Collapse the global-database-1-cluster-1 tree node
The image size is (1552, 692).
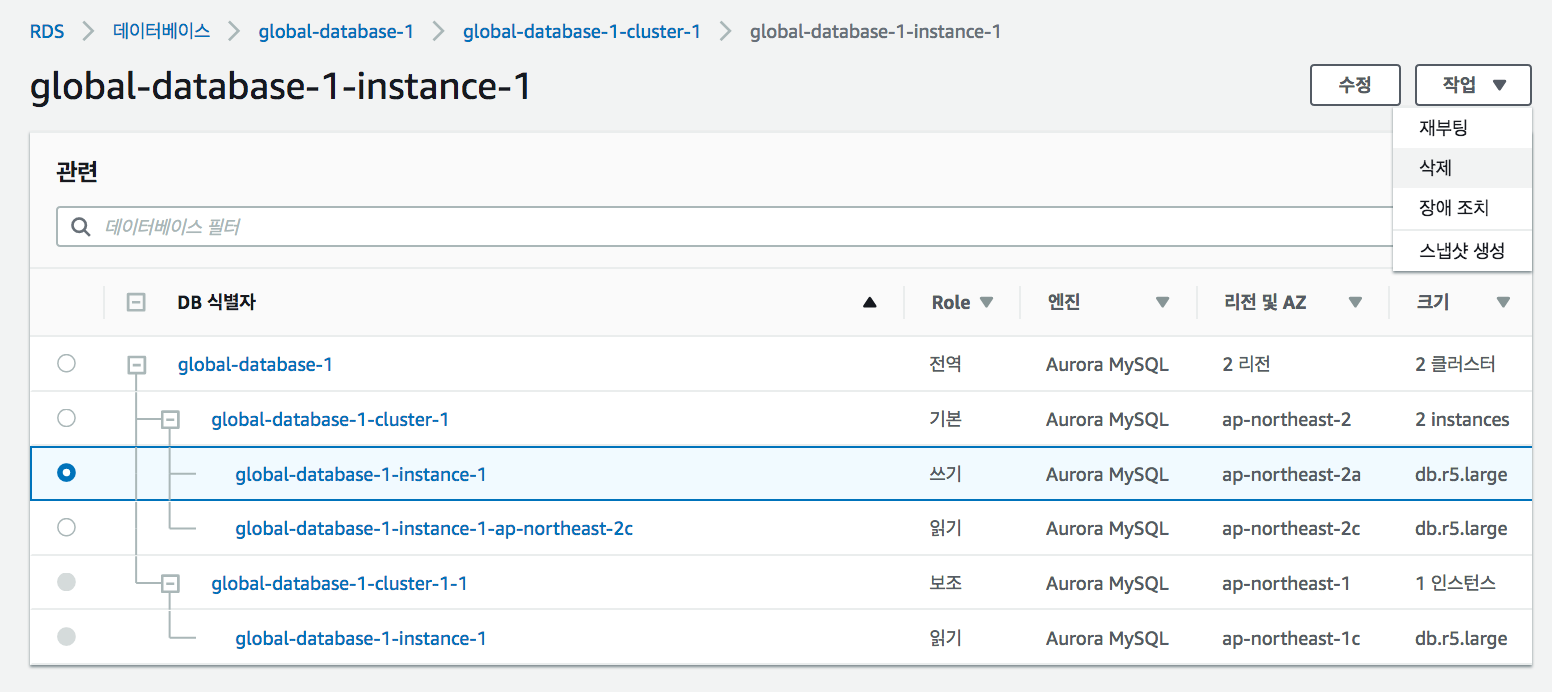(x=171, y=419)
